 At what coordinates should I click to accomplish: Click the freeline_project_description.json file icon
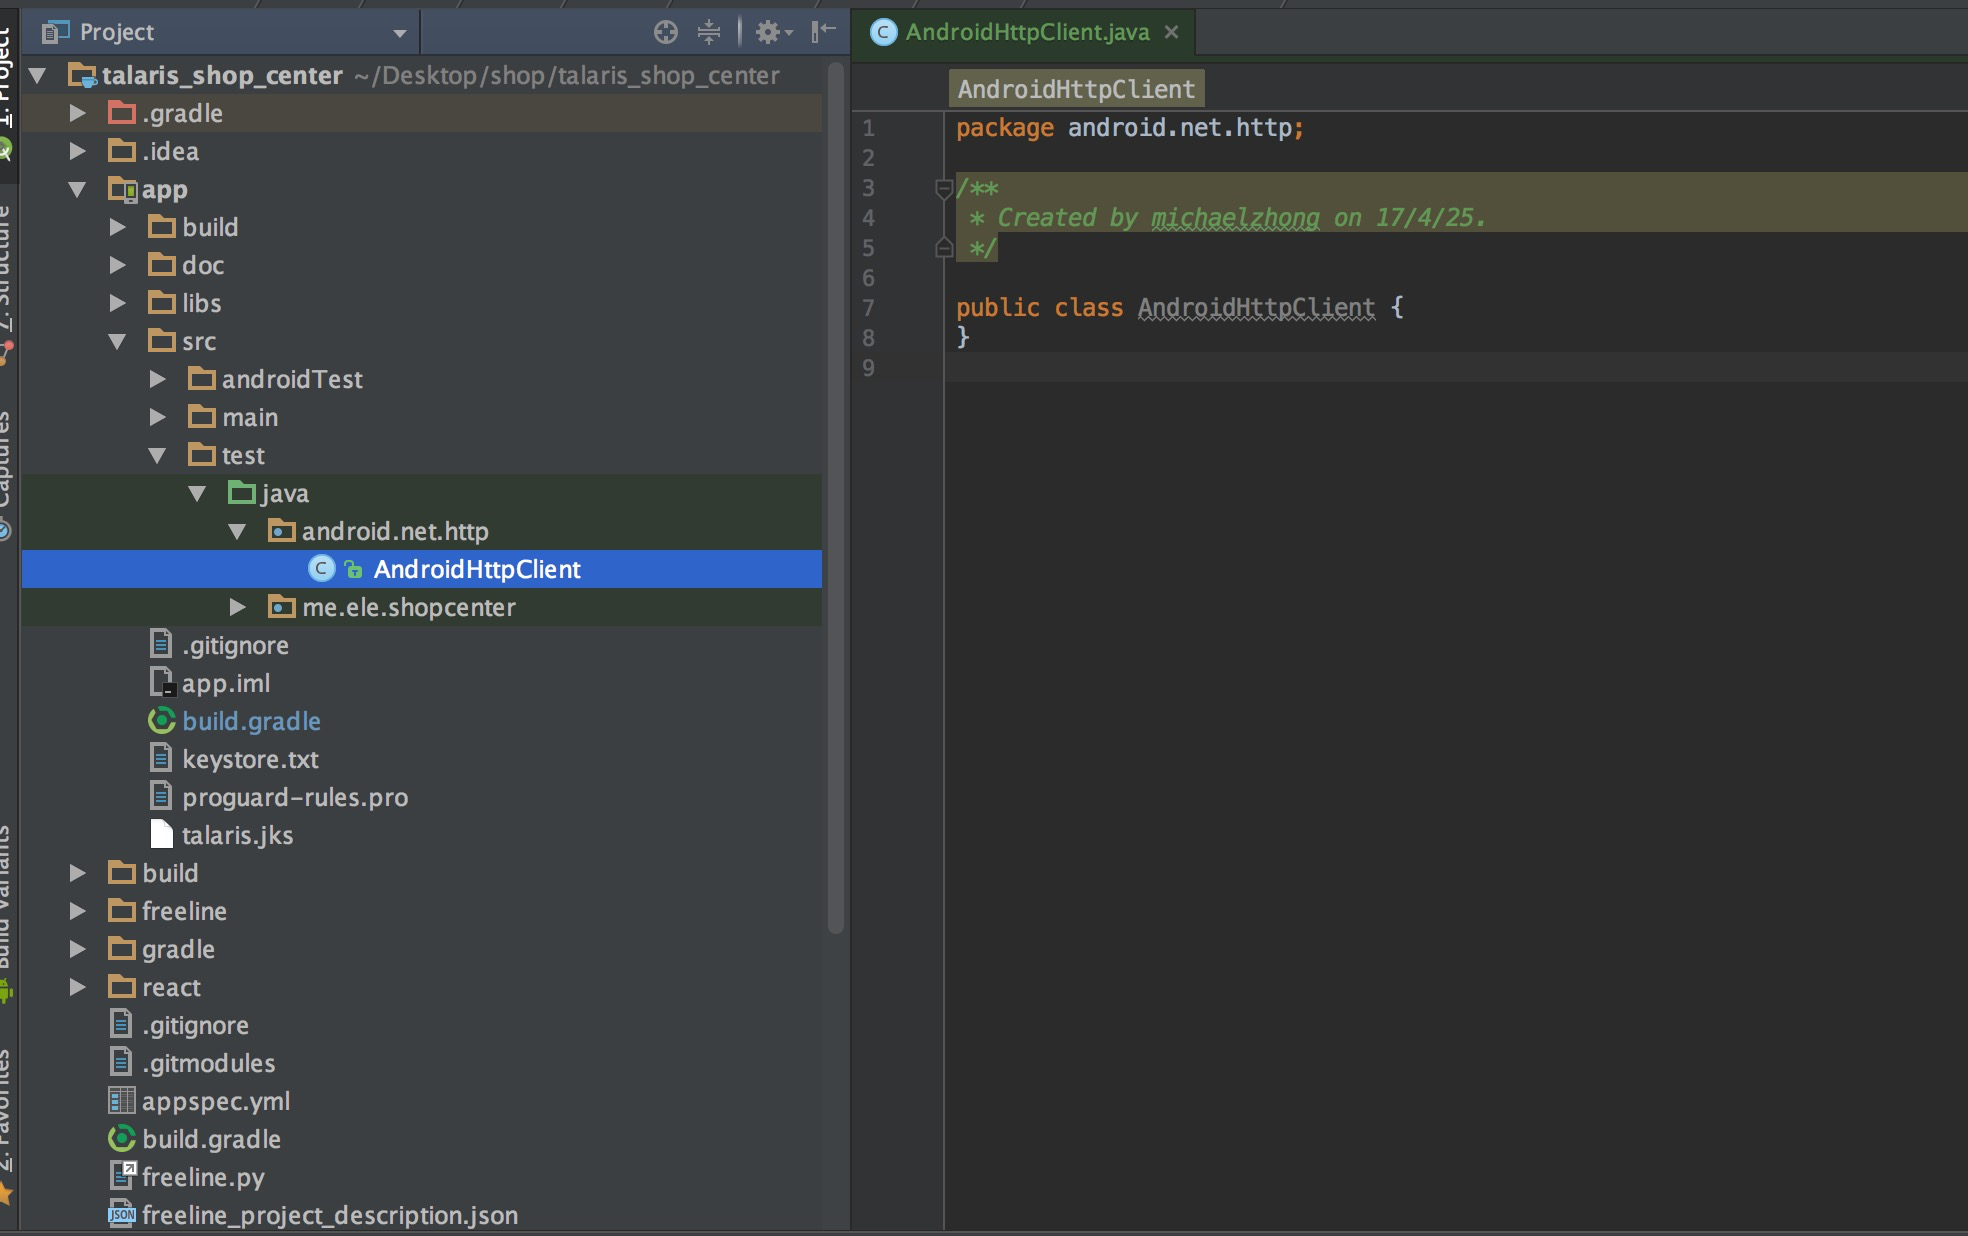pyautogui.click(x=121, y=1215)
